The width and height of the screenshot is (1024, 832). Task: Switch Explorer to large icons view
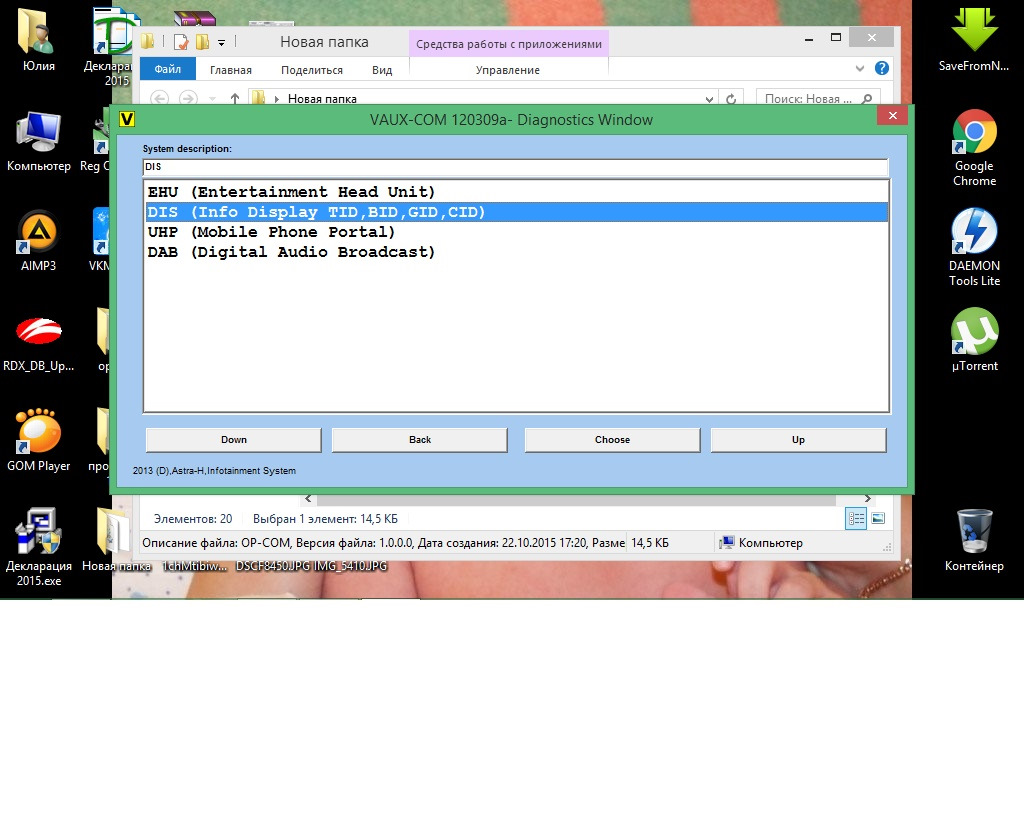coord(878,519)
